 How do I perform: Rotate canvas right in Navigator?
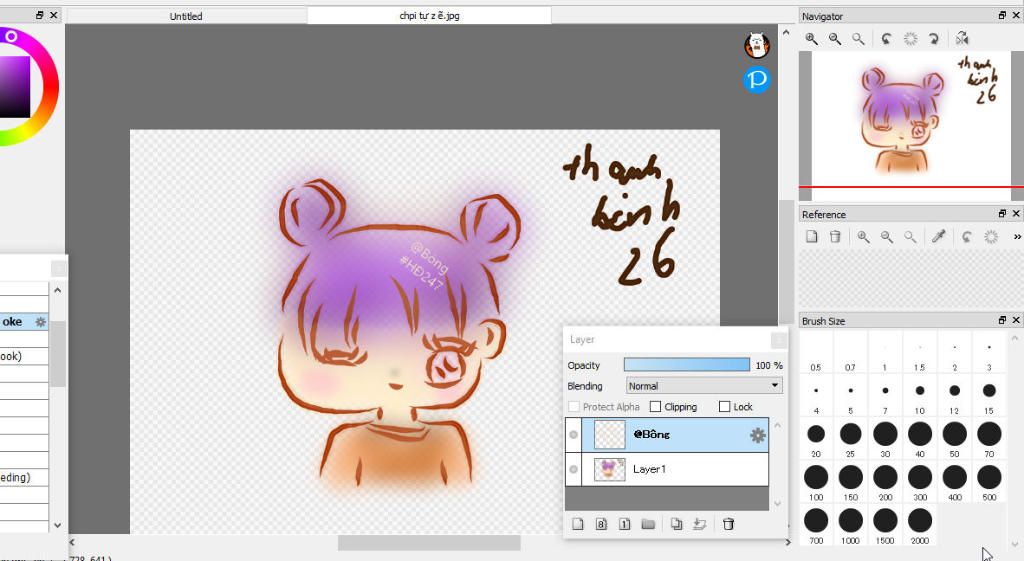934,39
